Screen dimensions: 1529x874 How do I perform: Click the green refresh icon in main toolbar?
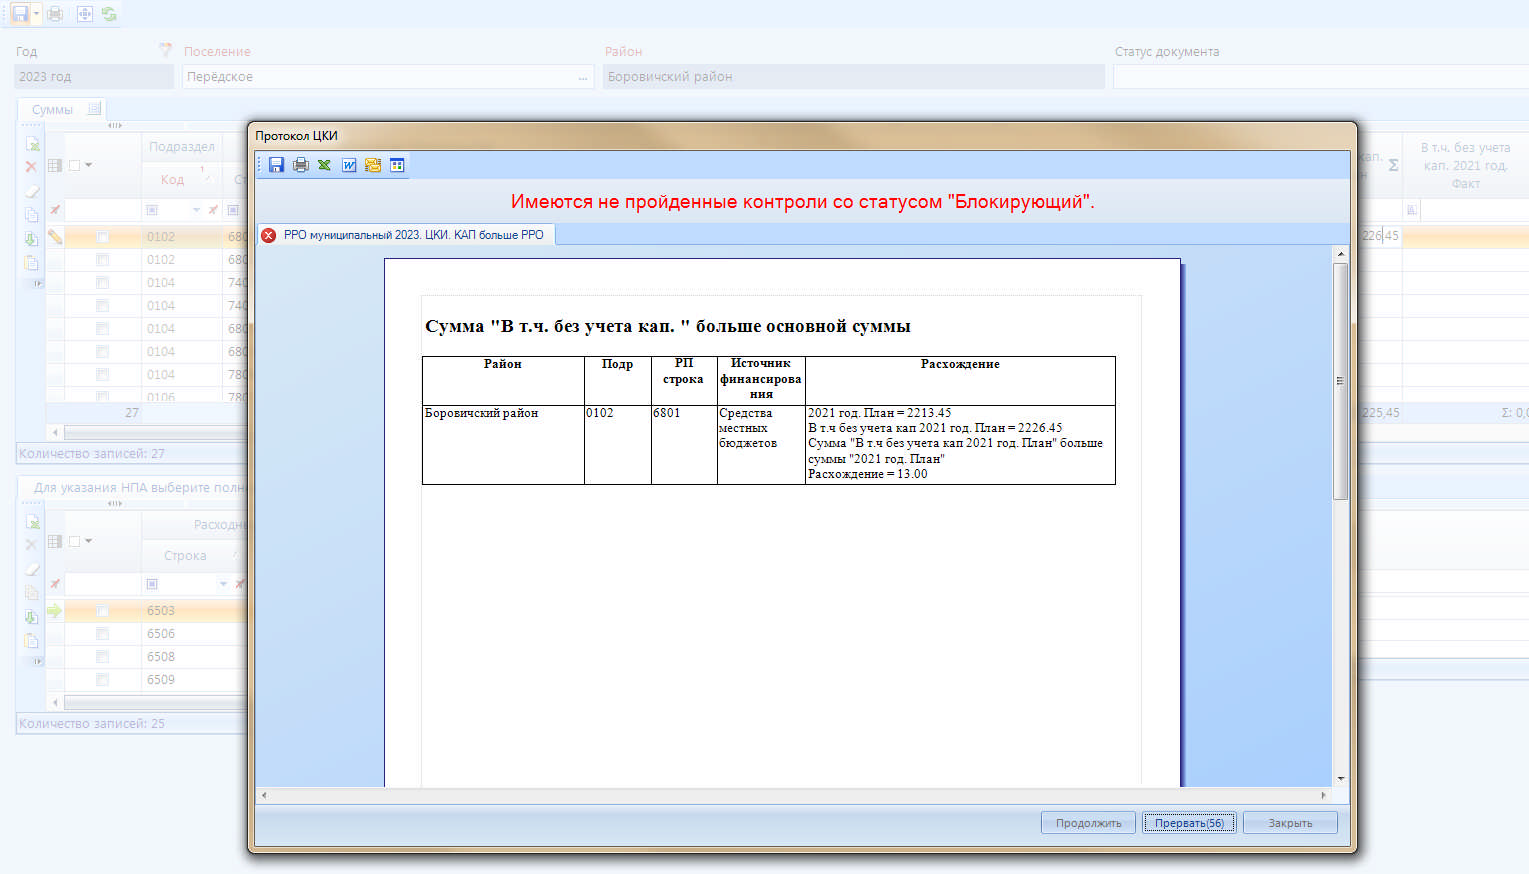point(109,14)
